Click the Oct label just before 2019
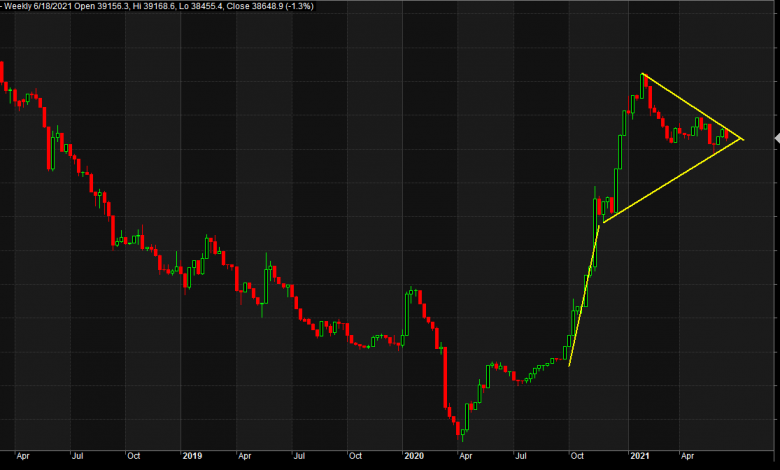The image size is (780, 470). click(x=133, y=455)
